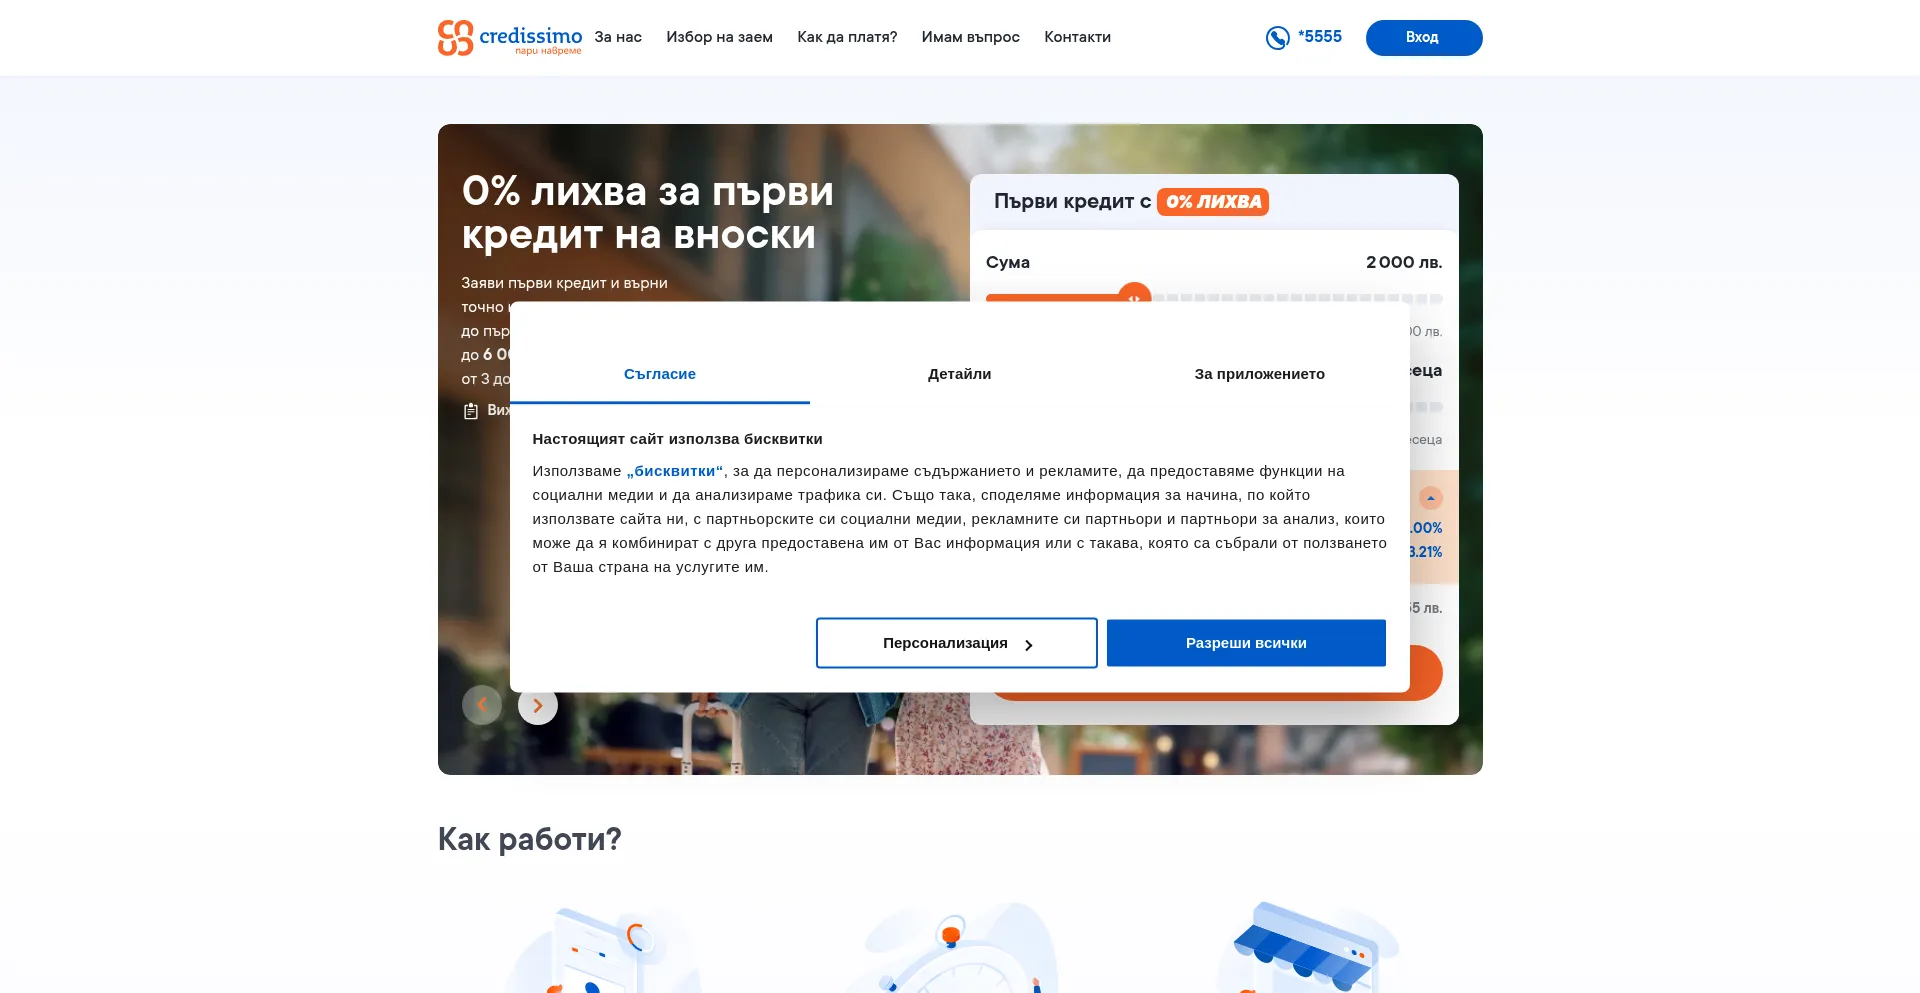
Task: Open Контакти page
Action: point(1078,37)
